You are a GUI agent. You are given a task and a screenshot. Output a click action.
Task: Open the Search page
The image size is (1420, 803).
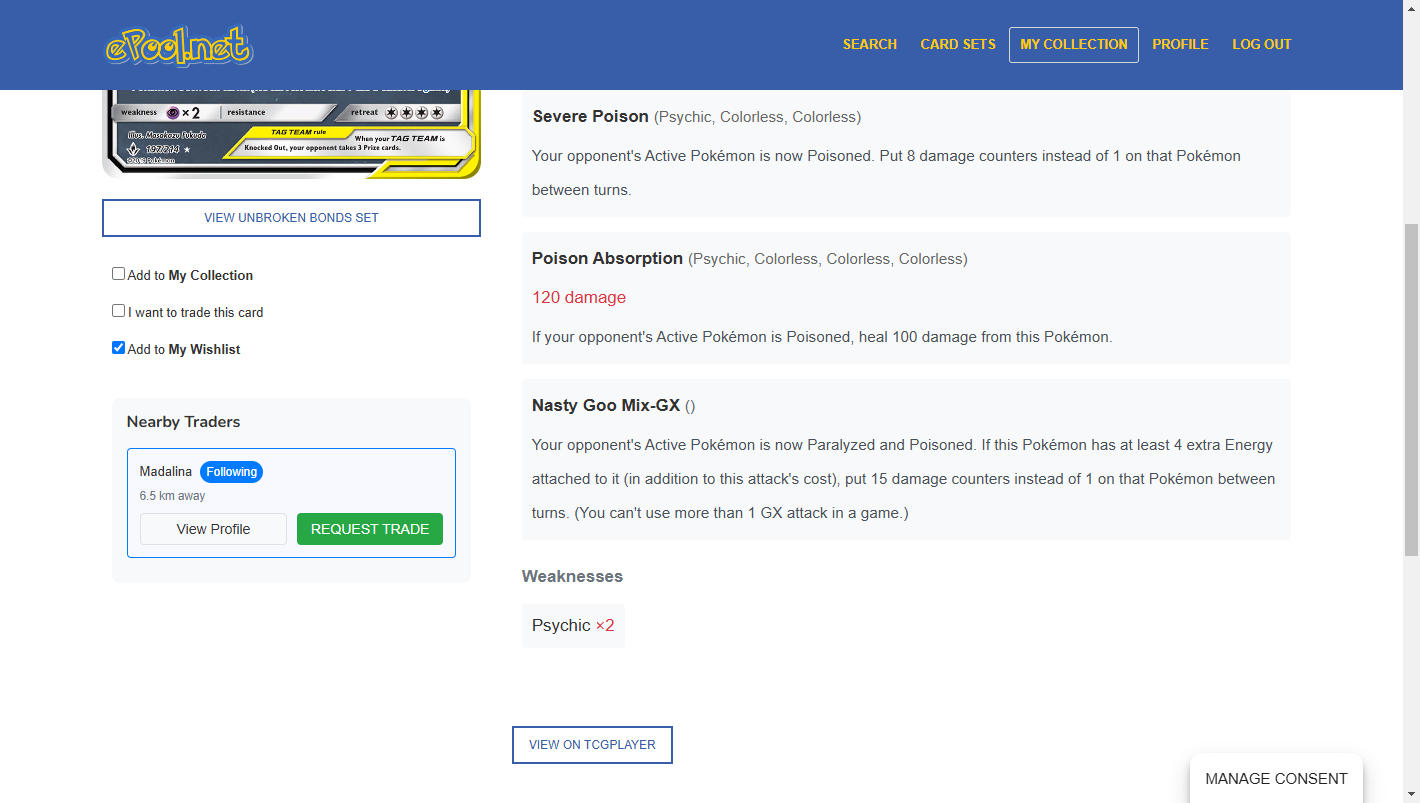tap(869, 44)
